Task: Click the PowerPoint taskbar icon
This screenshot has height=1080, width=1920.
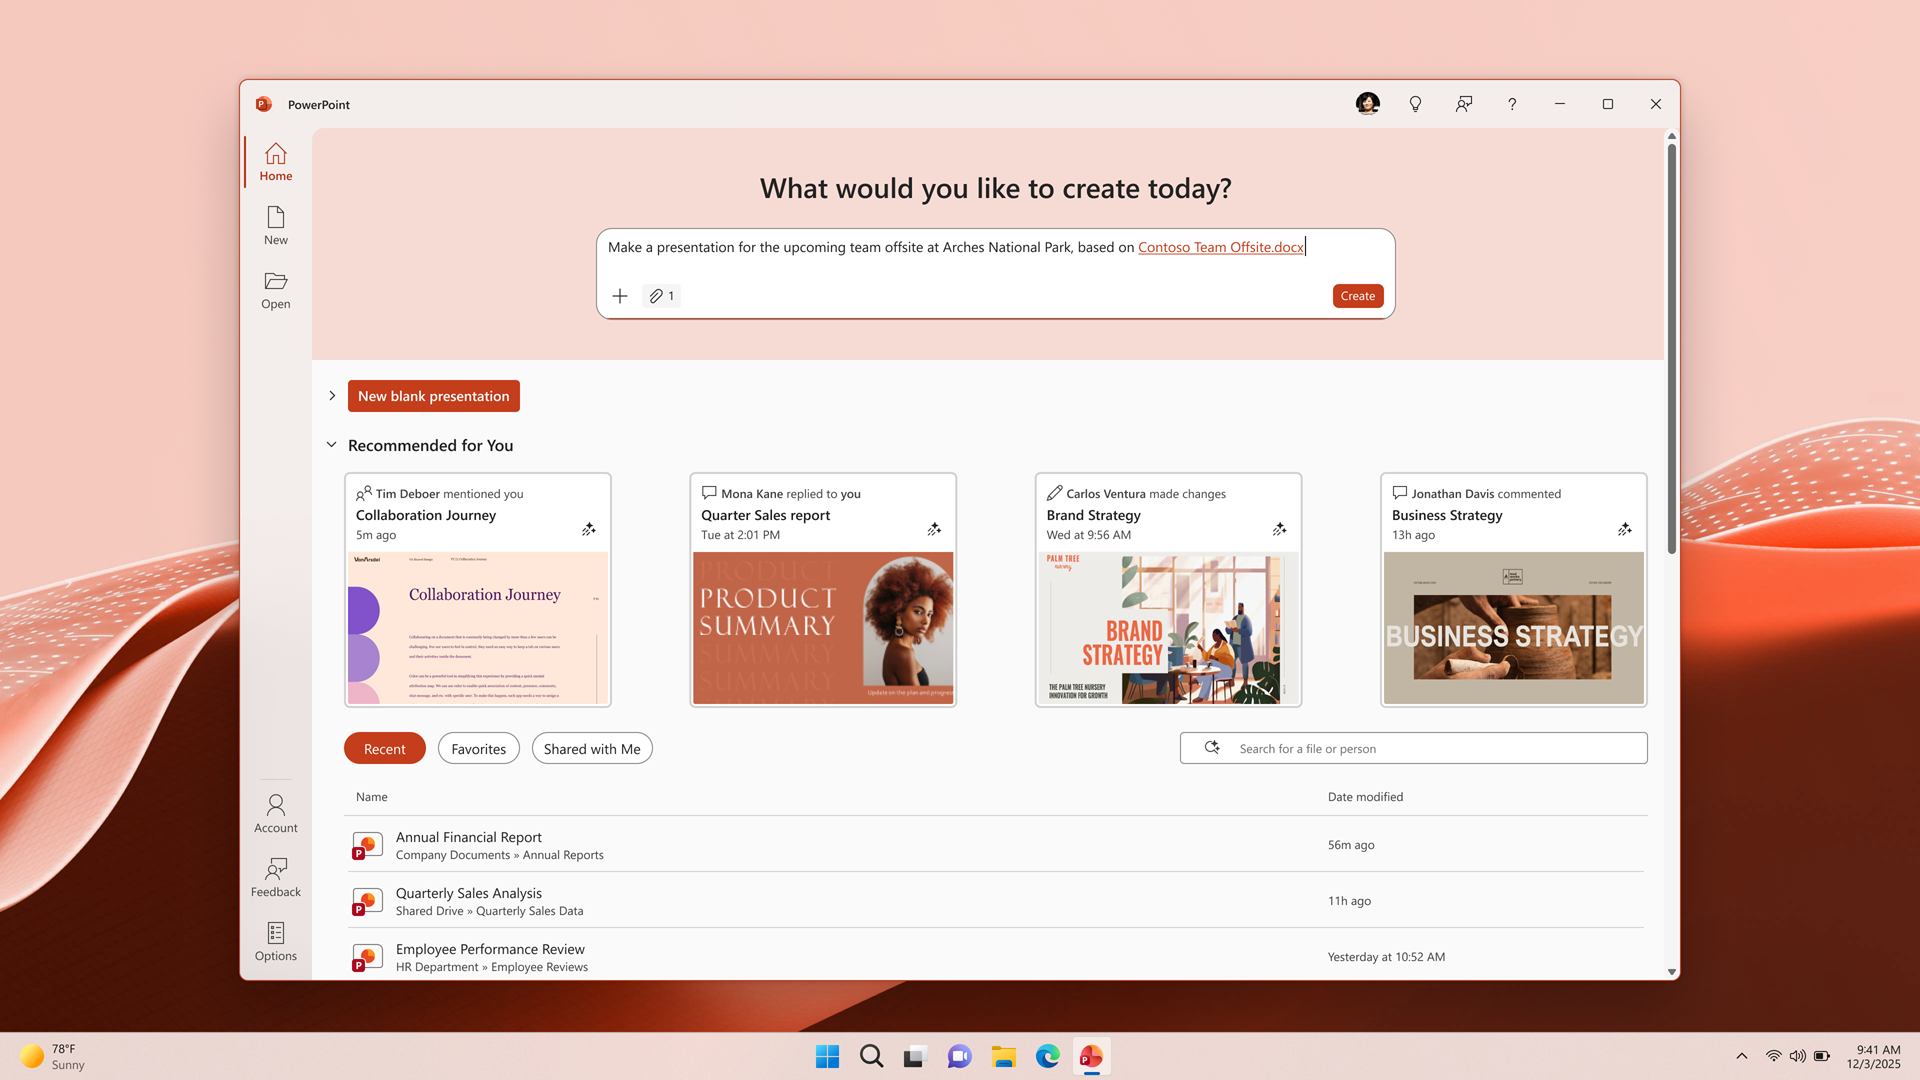Action: (x=1091, y=1056)
